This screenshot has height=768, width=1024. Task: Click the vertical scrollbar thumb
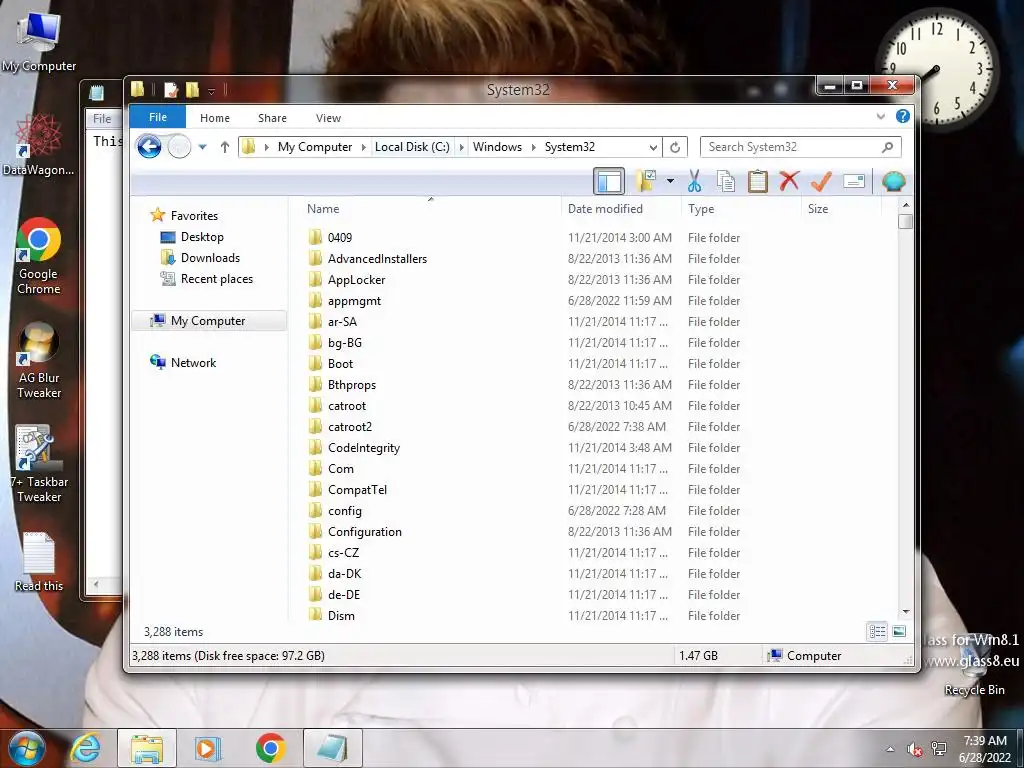pyautogui.click(x=906, y=221)
